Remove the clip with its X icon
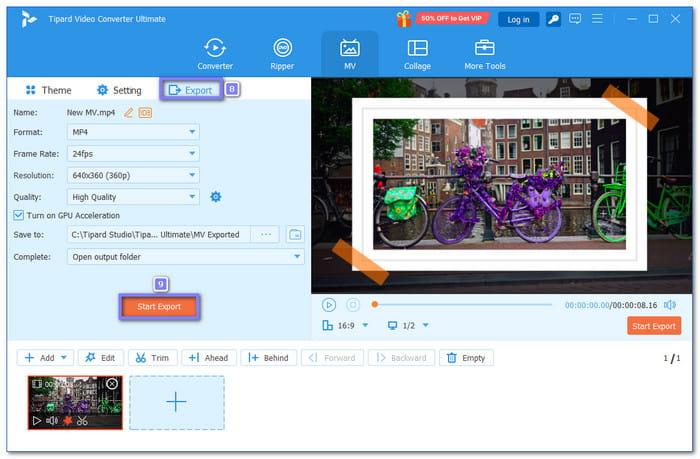Screen dimensions: 700x459 [x=112, y=384]
